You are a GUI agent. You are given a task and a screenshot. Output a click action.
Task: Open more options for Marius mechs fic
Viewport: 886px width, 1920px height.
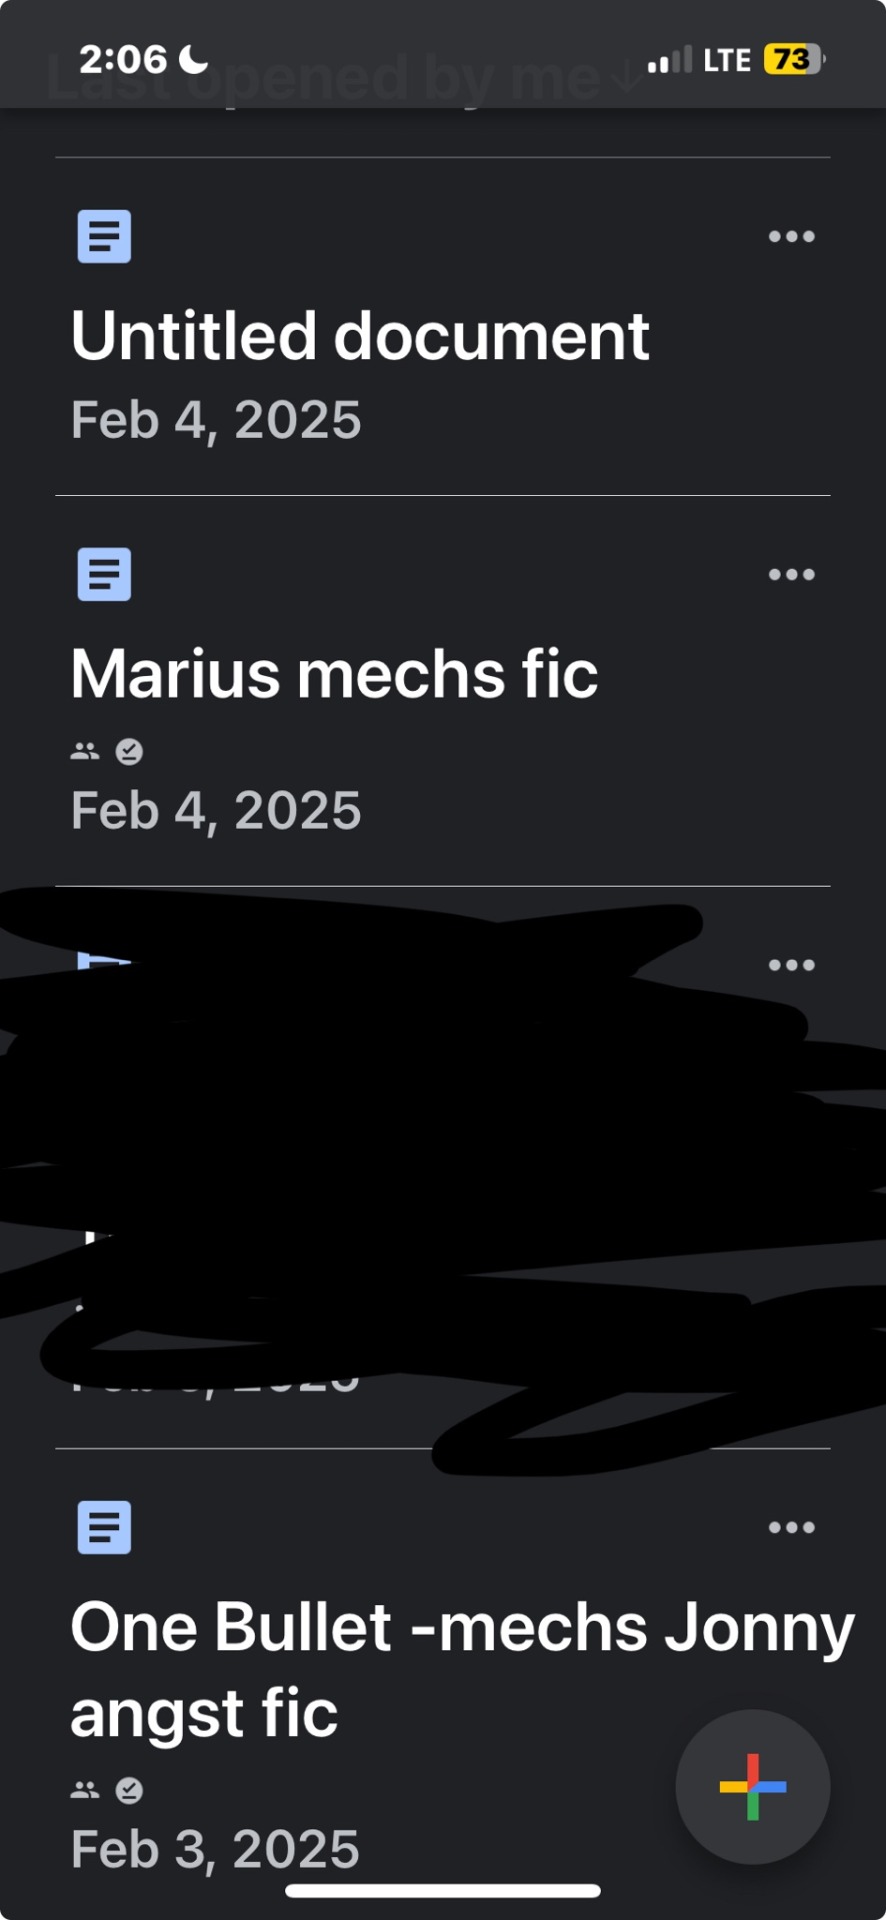tap(791, 575)
